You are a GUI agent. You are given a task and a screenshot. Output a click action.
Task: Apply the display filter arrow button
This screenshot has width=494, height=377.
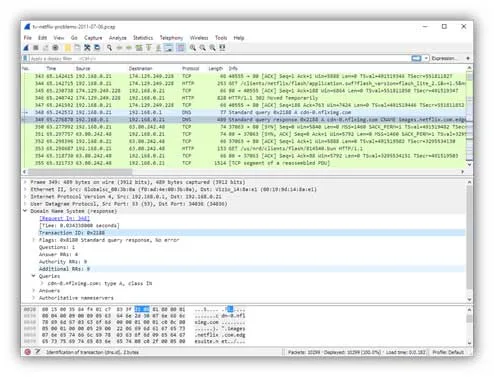point(416,58)
